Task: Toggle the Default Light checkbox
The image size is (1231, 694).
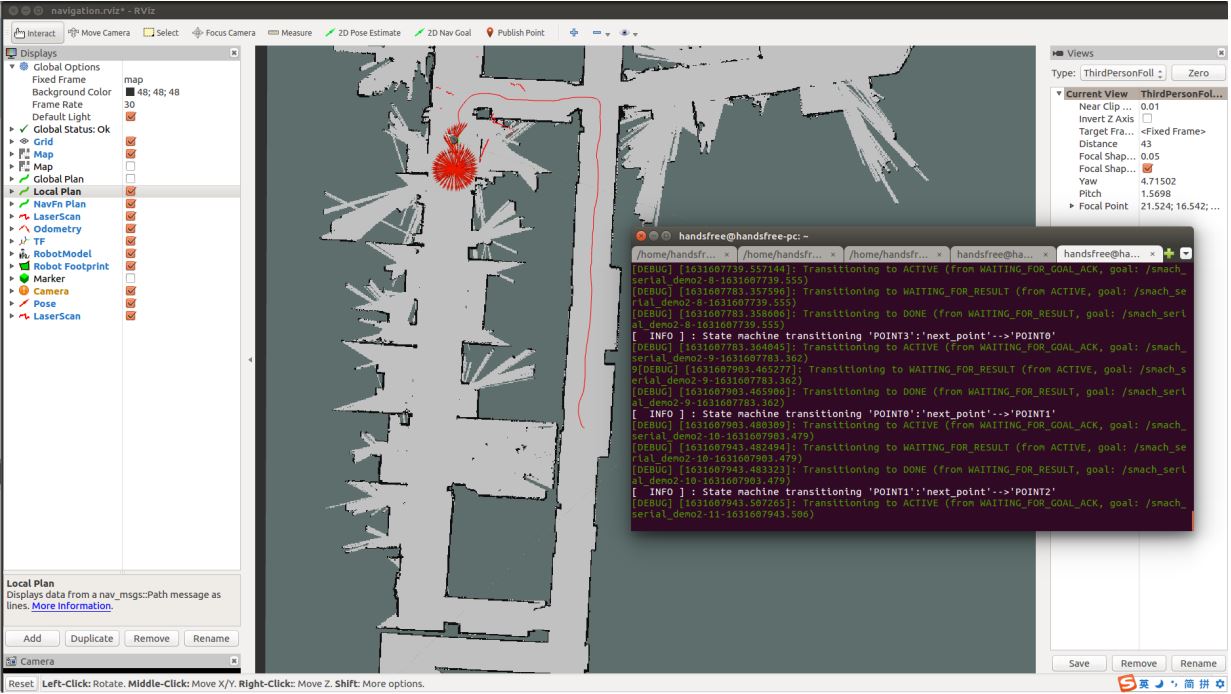Action: coord(130,117)
